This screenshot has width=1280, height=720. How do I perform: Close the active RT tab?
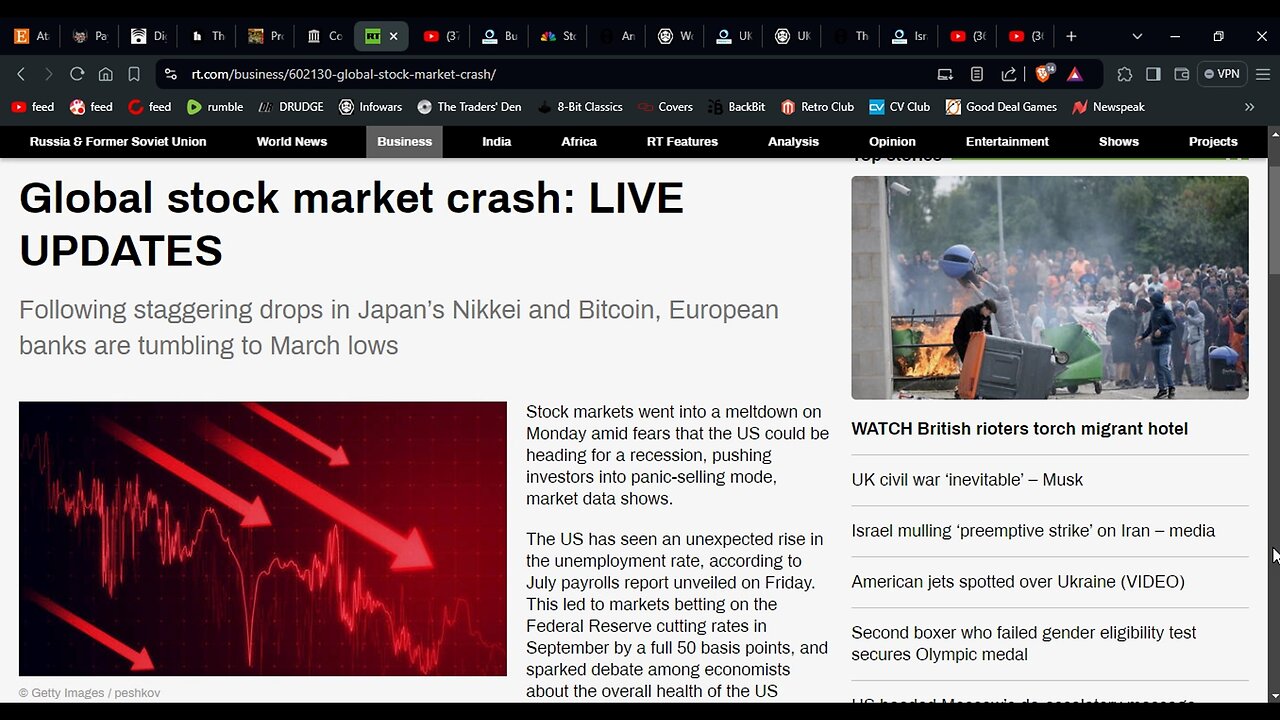(x=393, y=36)
